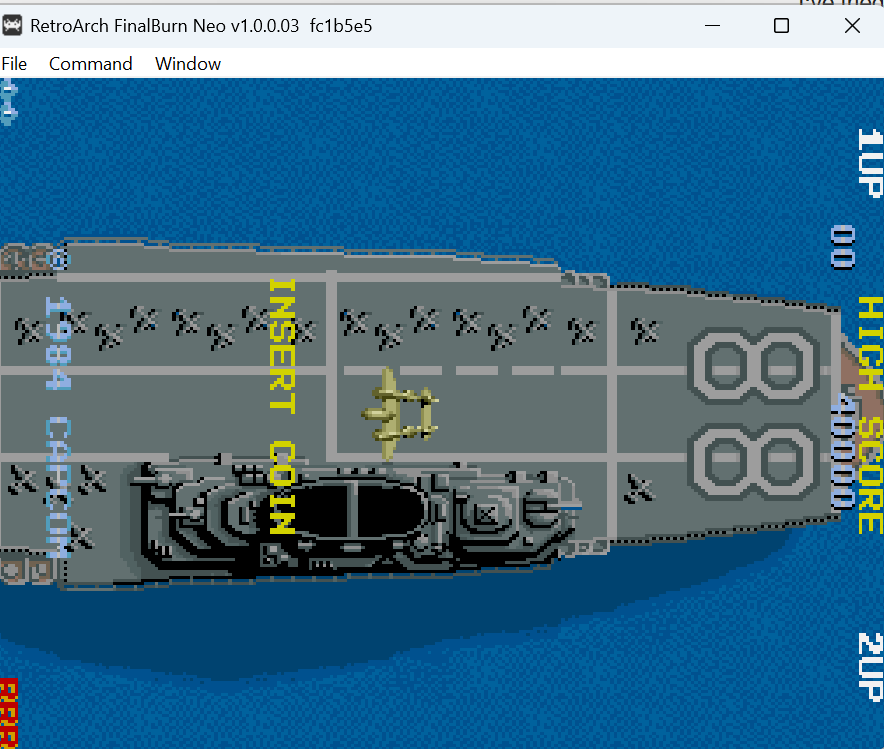
Task: Maximize the RetroArch window
Action: pos(781,25)
